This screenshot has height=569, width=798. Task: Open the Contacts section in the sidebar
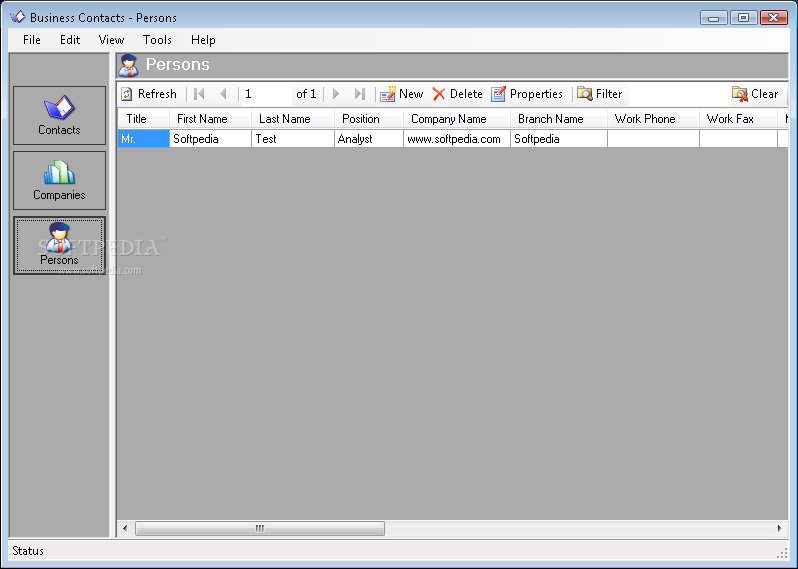point(59,116)
